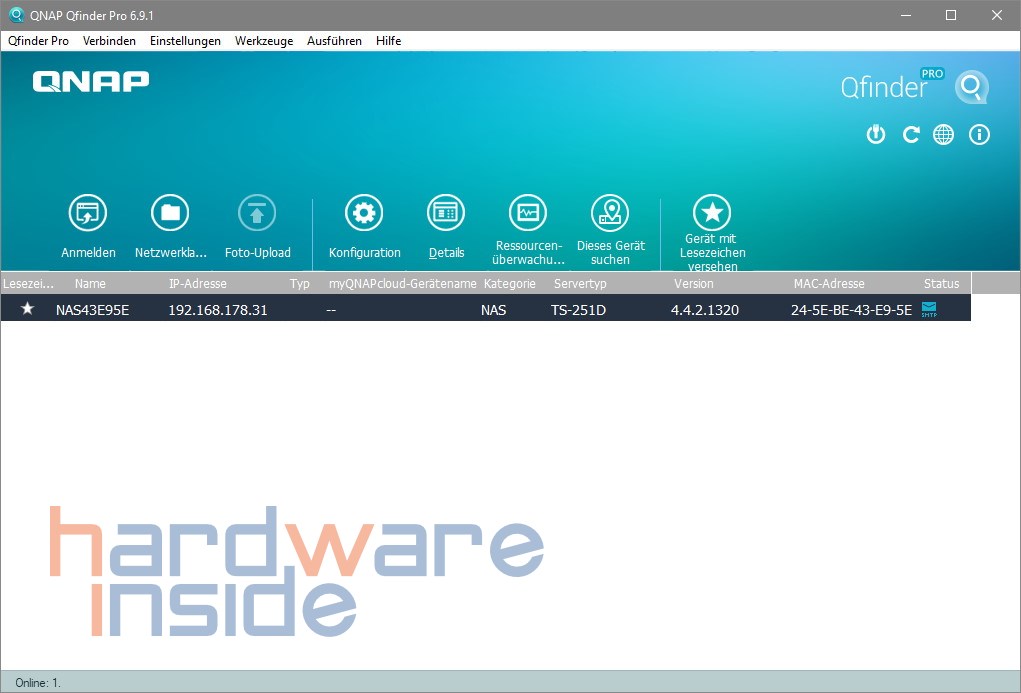This screenshot has height=693, width=1021.
Task: Sort by the MAC-Adresse column header
Action: coord(829,284)
